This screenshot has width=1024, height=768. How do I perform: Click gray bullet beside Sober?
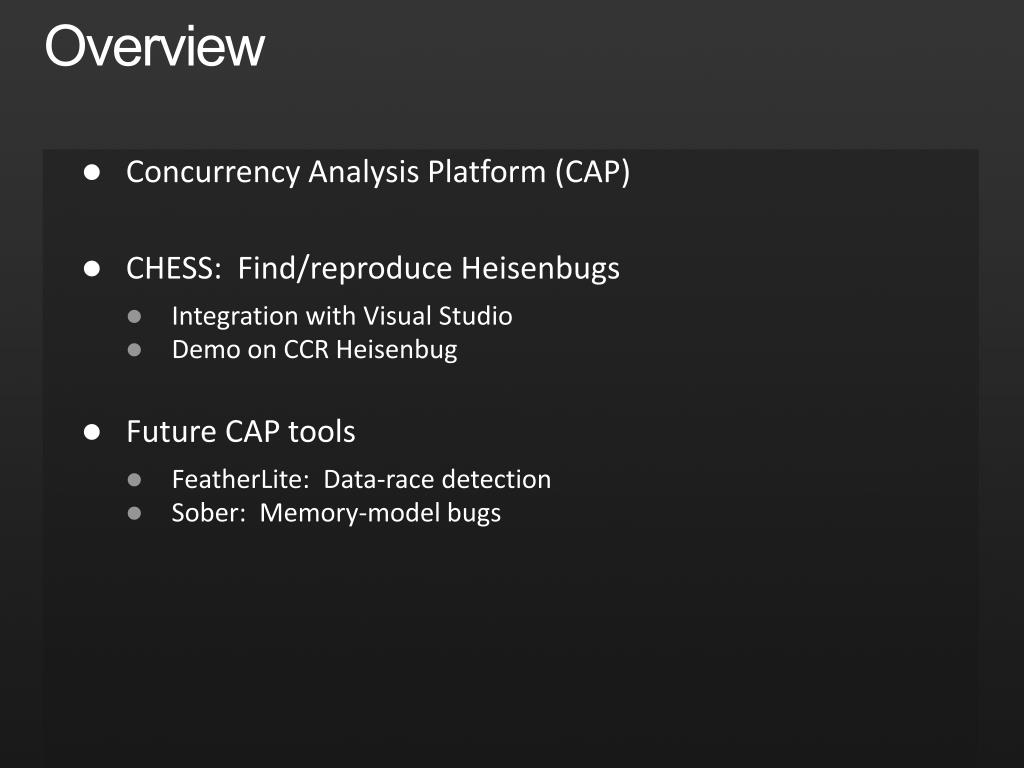pos(135,513)
